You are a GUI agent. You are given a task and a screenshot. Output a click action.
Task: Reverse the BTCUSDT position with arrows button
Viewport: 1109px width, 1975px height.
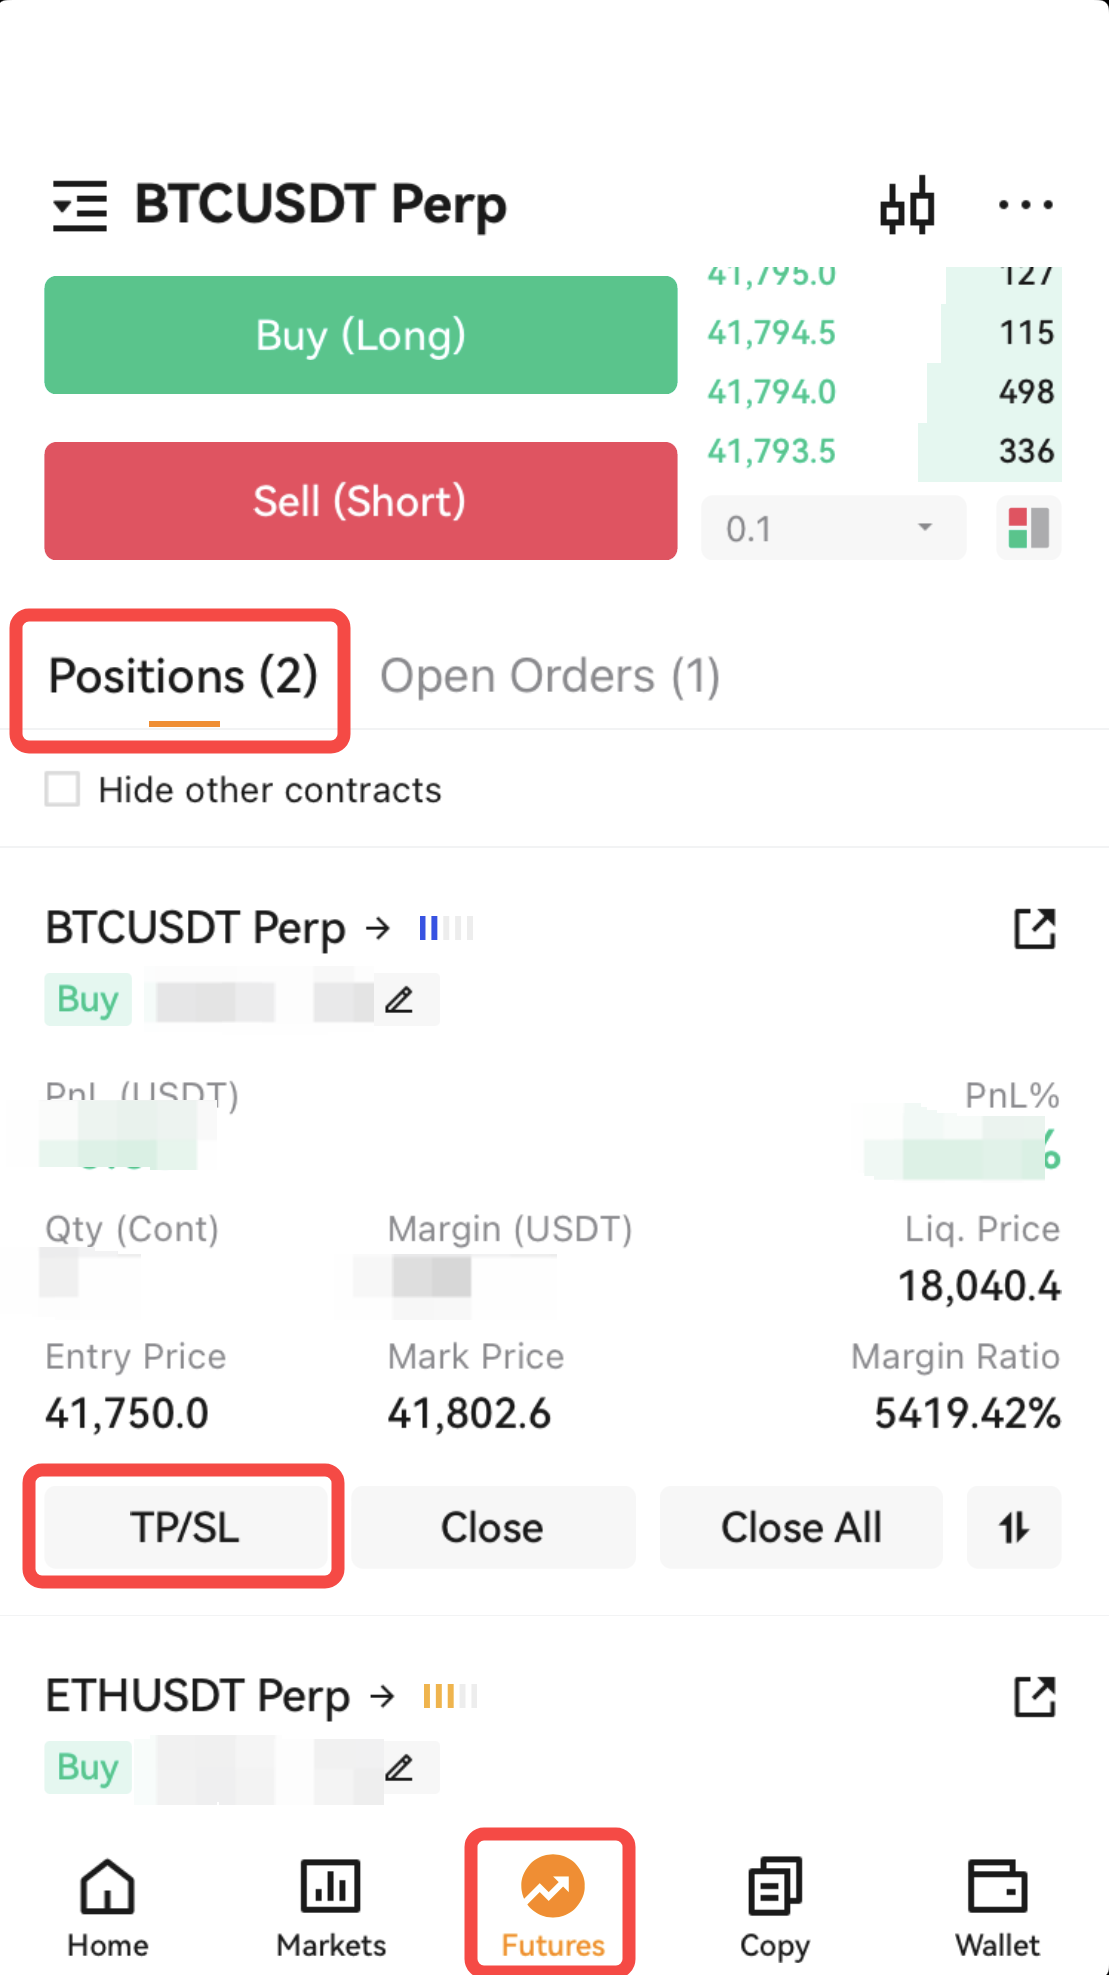[1014, 1527]
